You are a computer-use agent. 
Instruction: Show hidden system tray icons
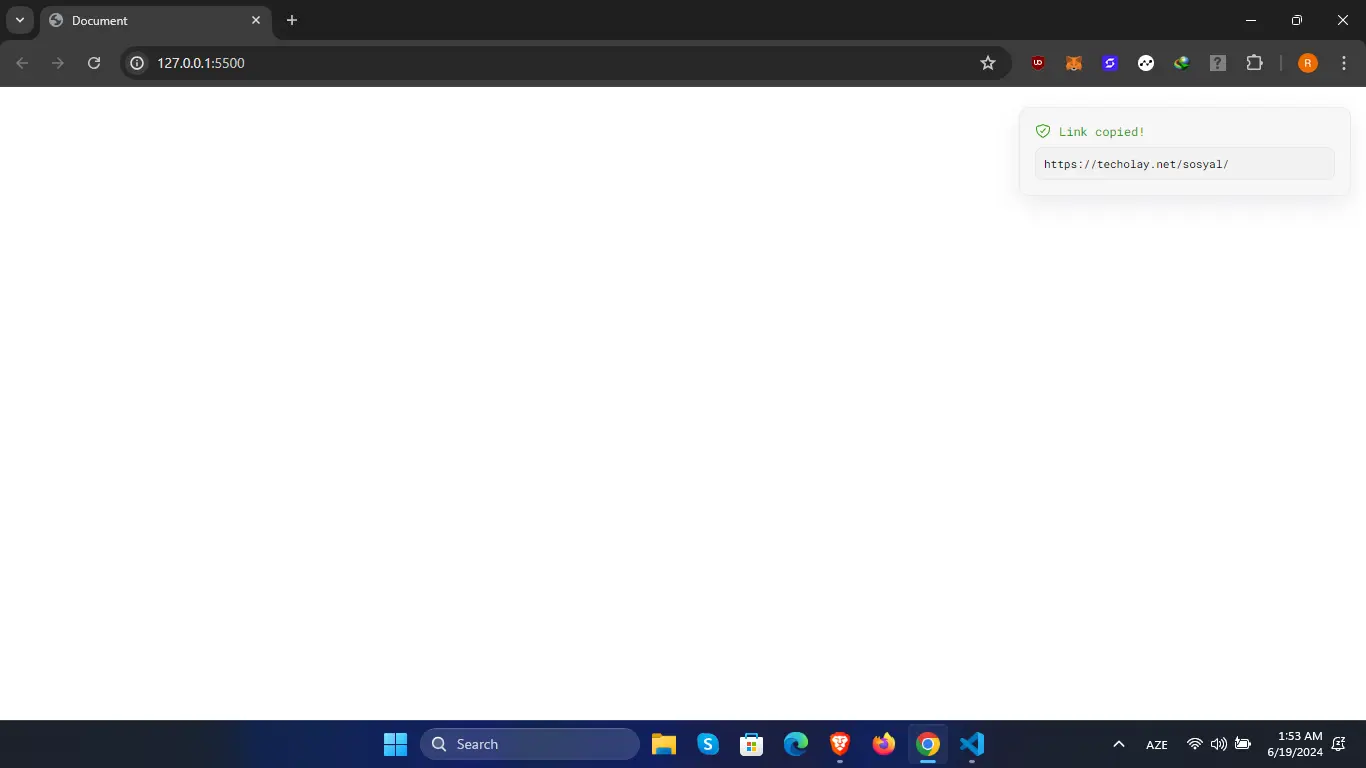(x=1119, y=744)
